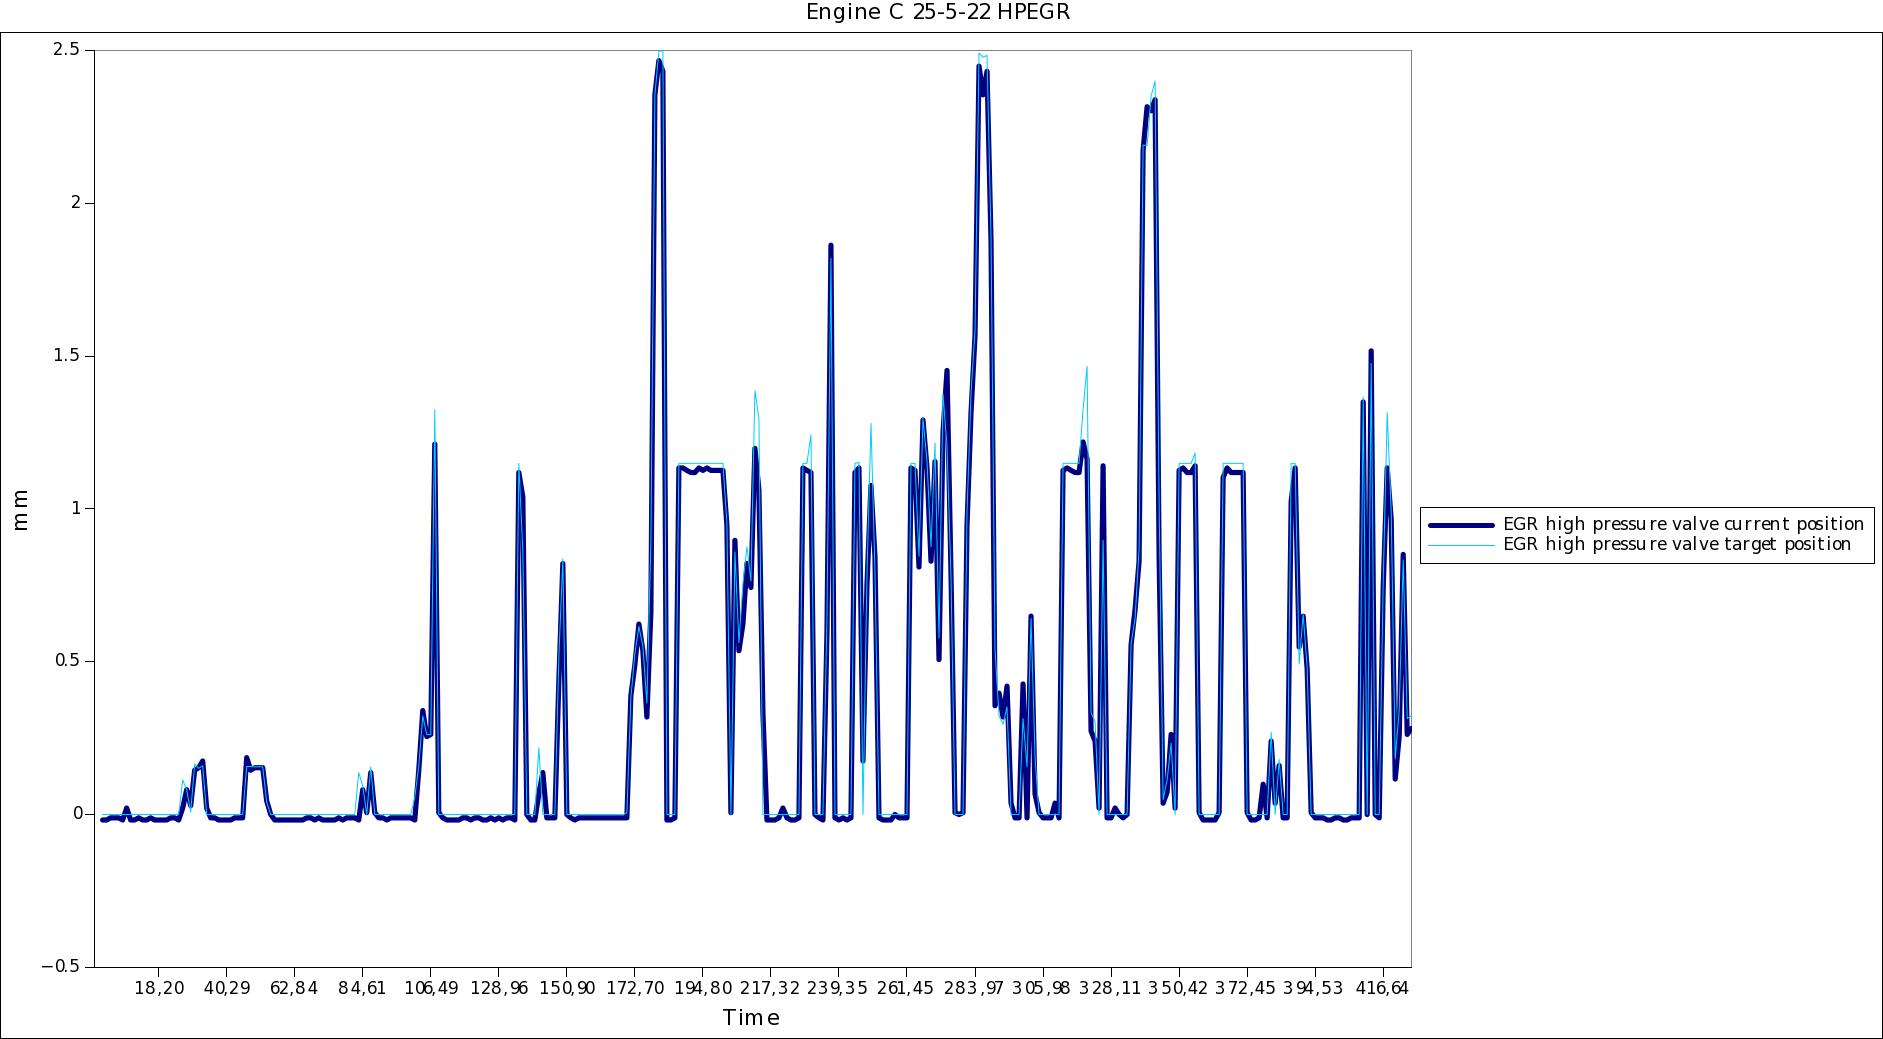The height and width of the screenshot is (1039, 1883).
Task: Click the x-axis tick label 261,45
Action: point(907,988)
